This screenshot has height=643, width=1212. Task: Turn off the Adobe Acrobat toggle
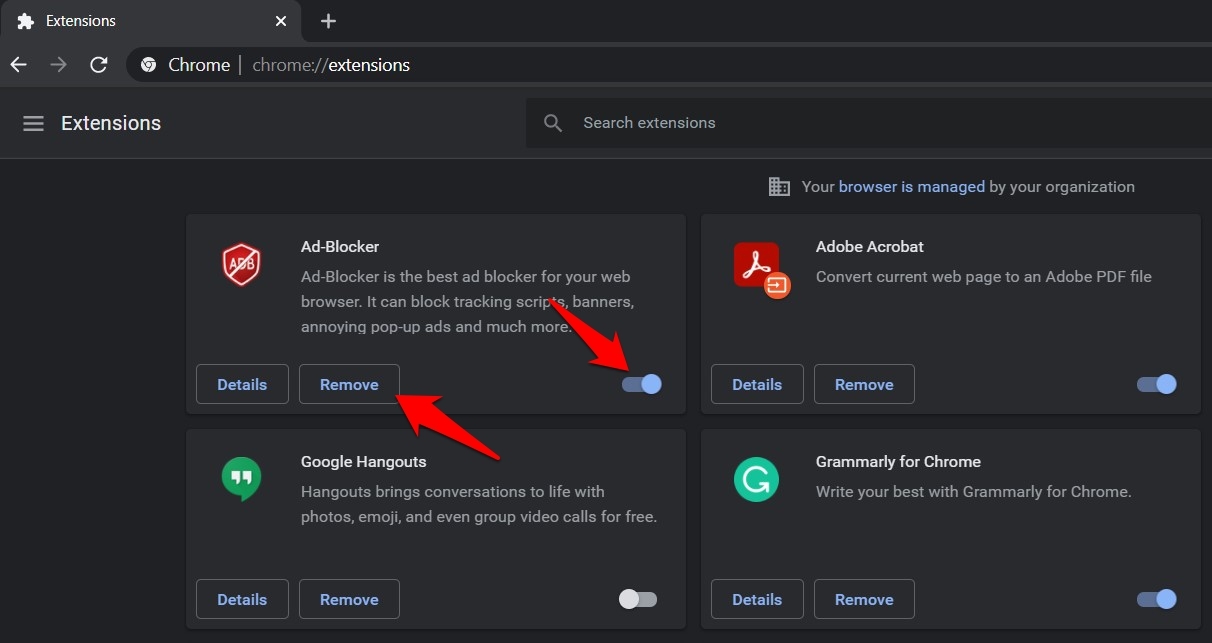(1157, 384)
